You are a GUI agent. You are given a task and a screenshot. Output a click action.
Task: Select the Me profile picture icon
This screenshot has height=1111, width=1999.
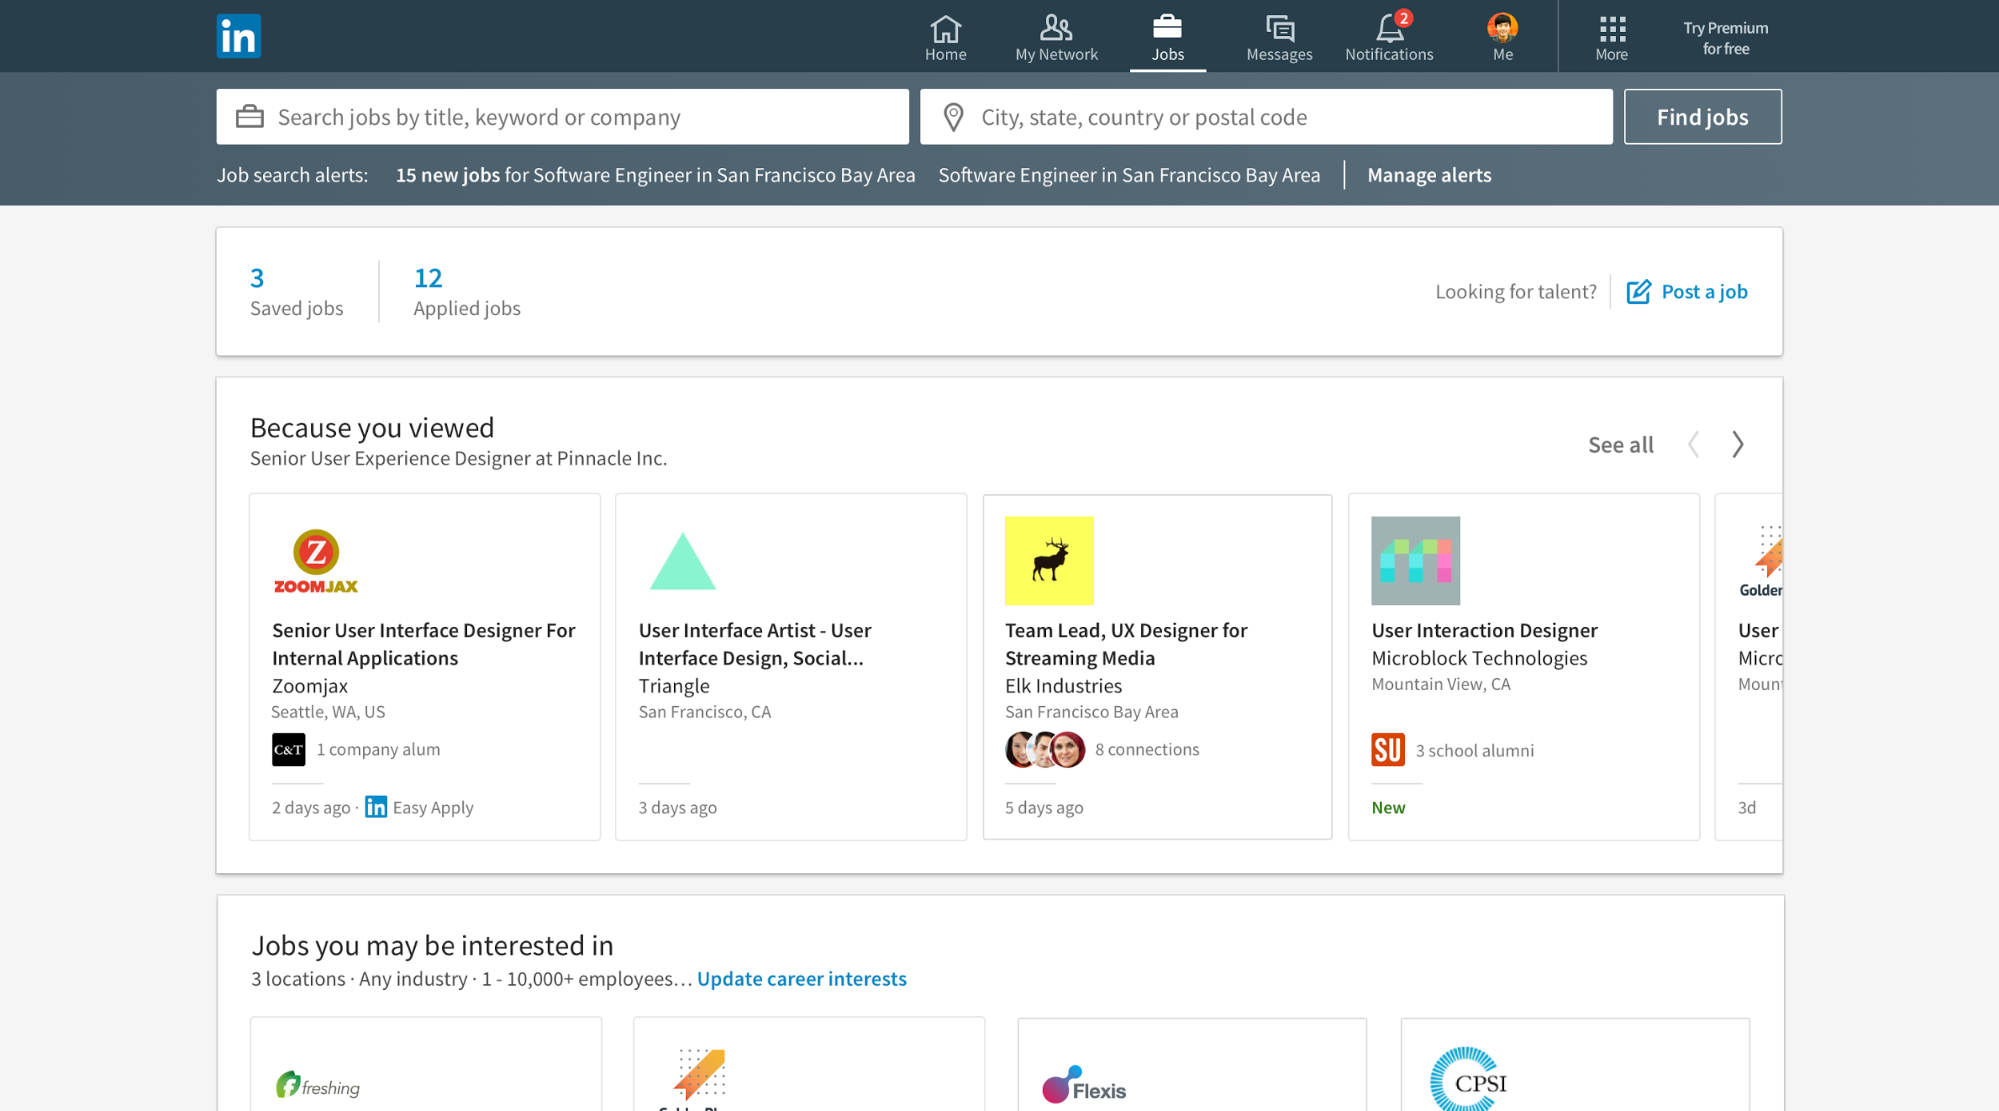[x=1501, y=29]
